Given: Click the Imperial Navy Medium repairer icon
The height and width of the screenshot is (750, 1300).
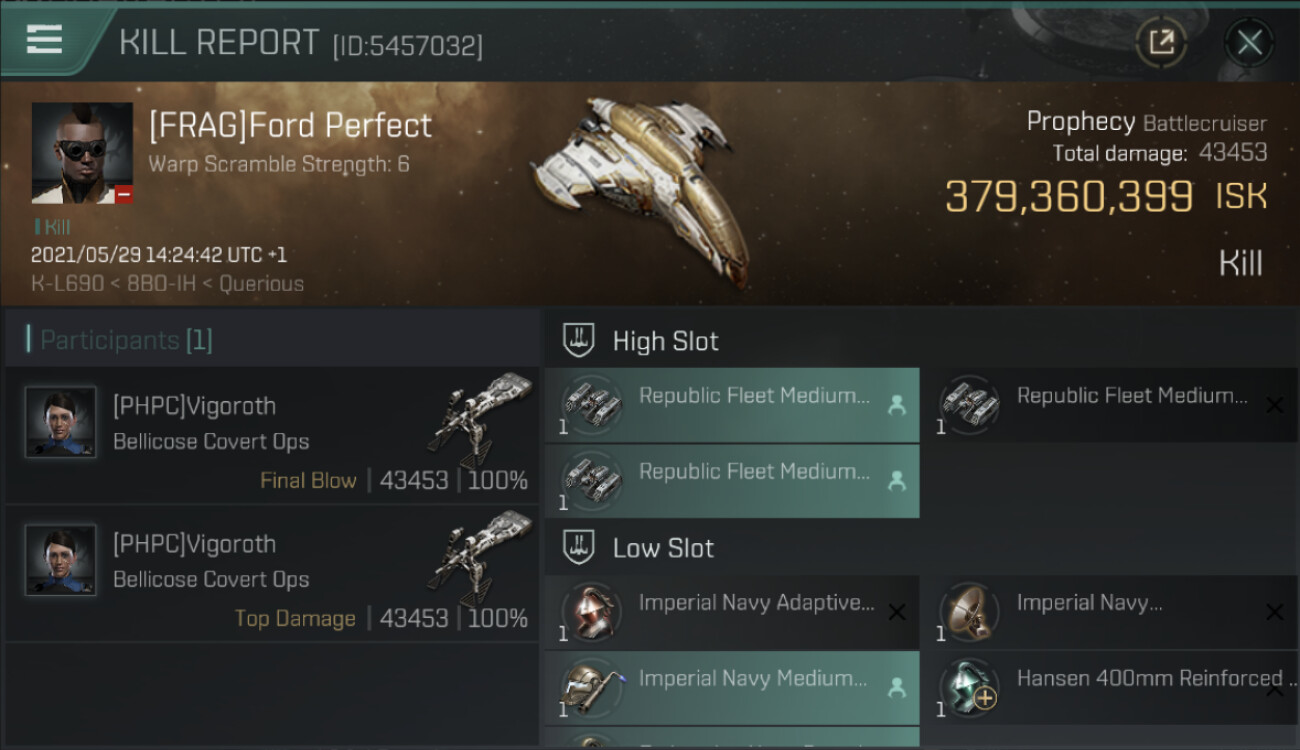Looking at the screenshot, I should click(x=592, y=687).
